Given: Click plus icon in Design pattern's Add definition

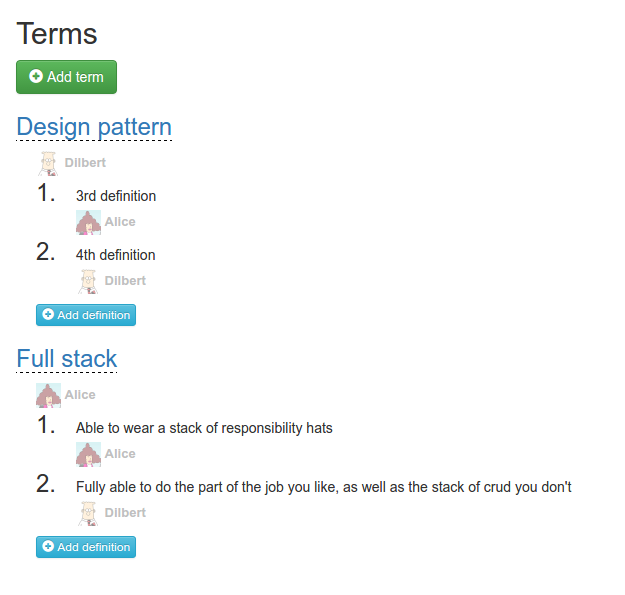Looking at the screenshot, I should (x=48, y=314).
